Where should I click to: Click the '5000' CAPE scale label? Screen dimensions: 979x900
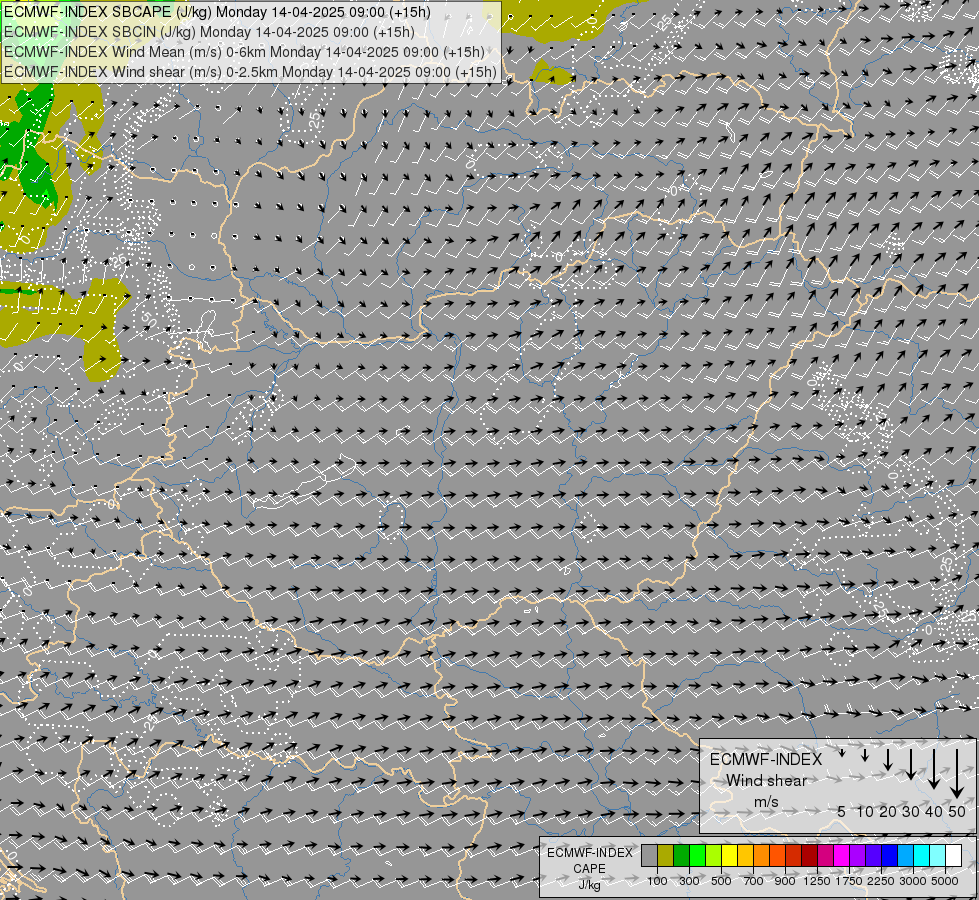point(945,881)
